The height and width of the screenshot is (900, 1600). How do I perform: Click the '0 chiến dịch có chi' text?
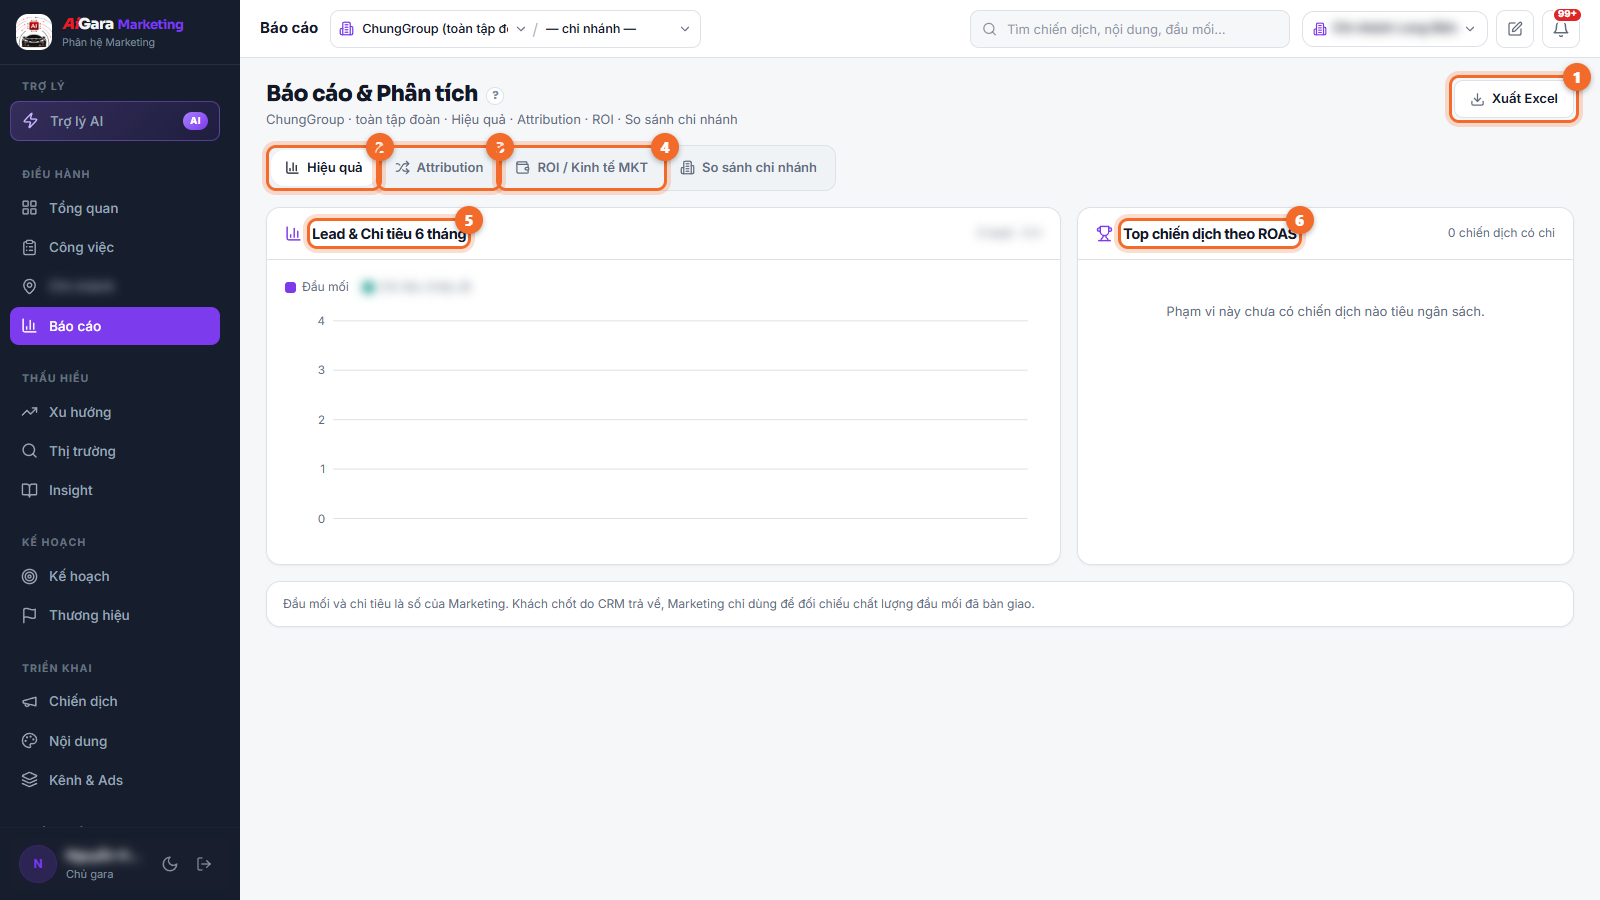(1501, 233)
